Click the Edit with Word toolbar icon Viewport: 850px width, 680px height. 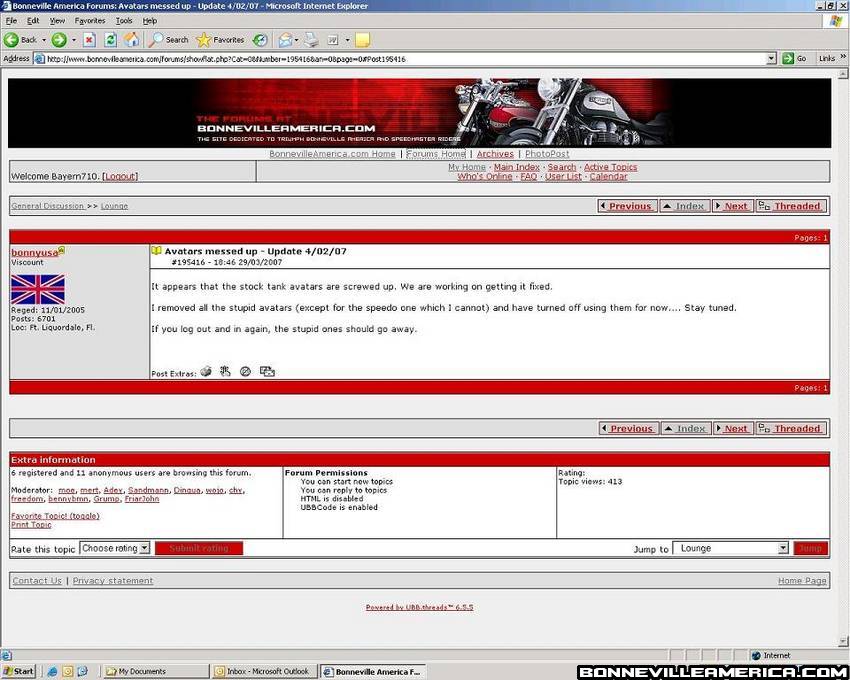[333, 40]
